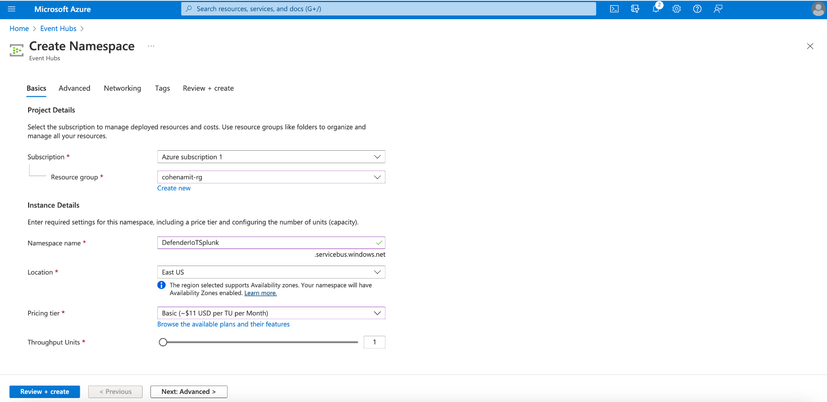This screenshot has height=402, width=827.
Task: Click the Instance Details heading
Action: coord(53,205)
